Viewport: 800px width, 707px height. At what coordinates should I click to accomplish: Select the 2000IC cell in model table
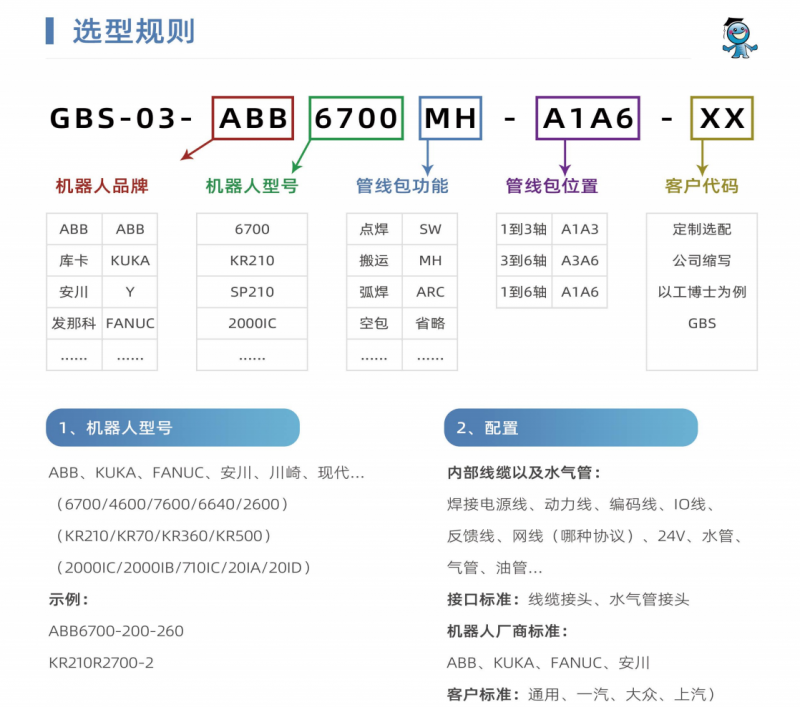pyautogui.click(x=252, y=323)
